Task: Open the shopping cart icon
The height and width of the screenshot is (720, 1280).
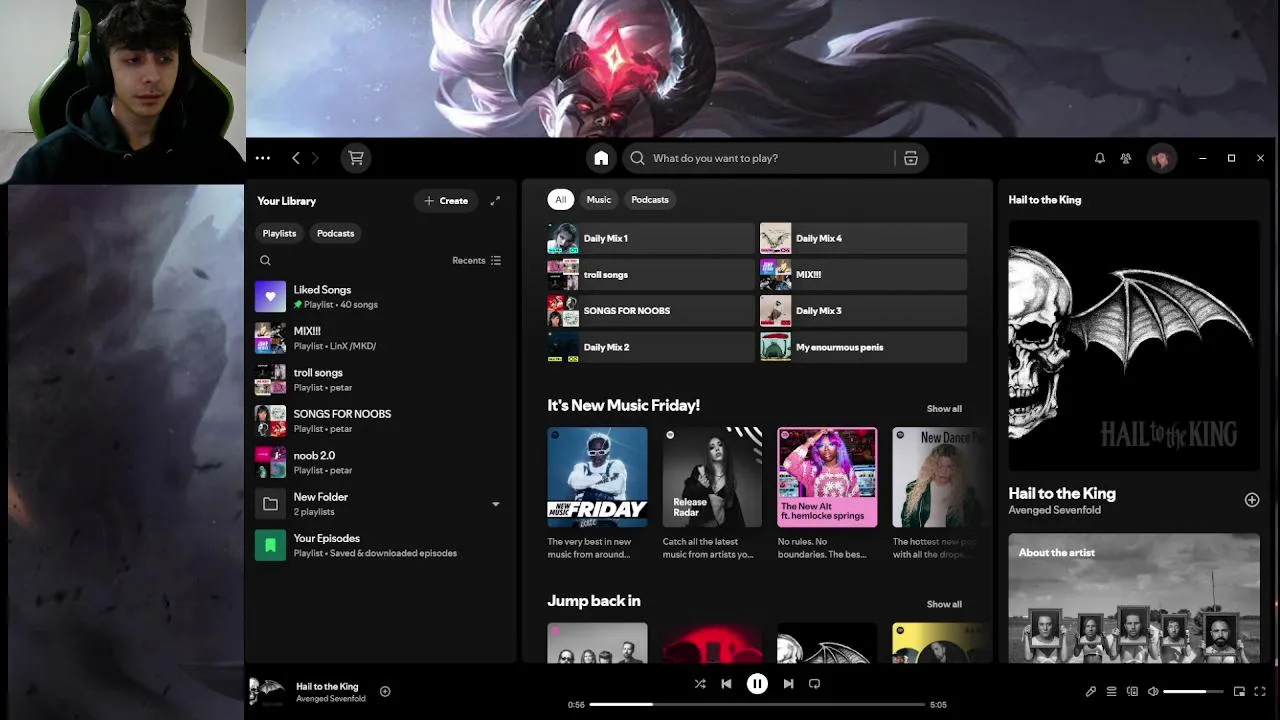Action: tap(355, 158)
